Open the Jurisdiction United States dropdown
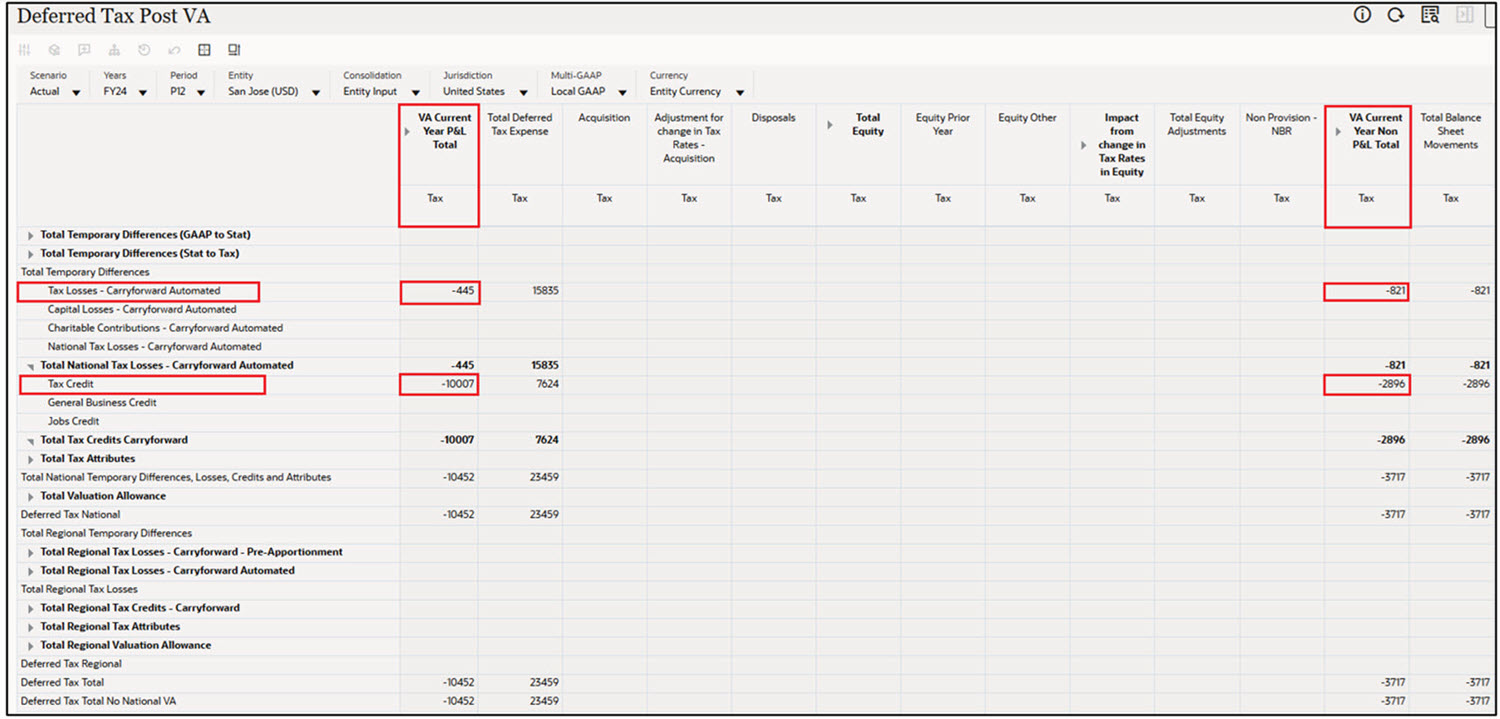 click(x=524, y=93)
